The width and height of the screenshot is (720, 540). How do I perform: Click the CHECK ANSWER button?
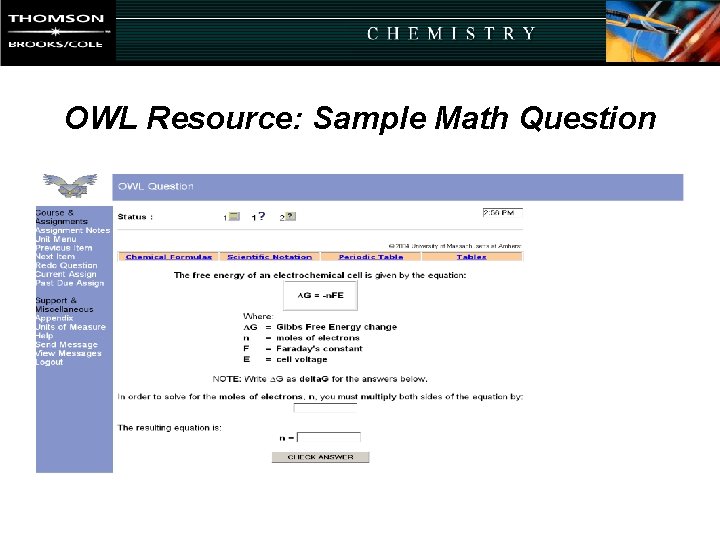pos(321,457)
